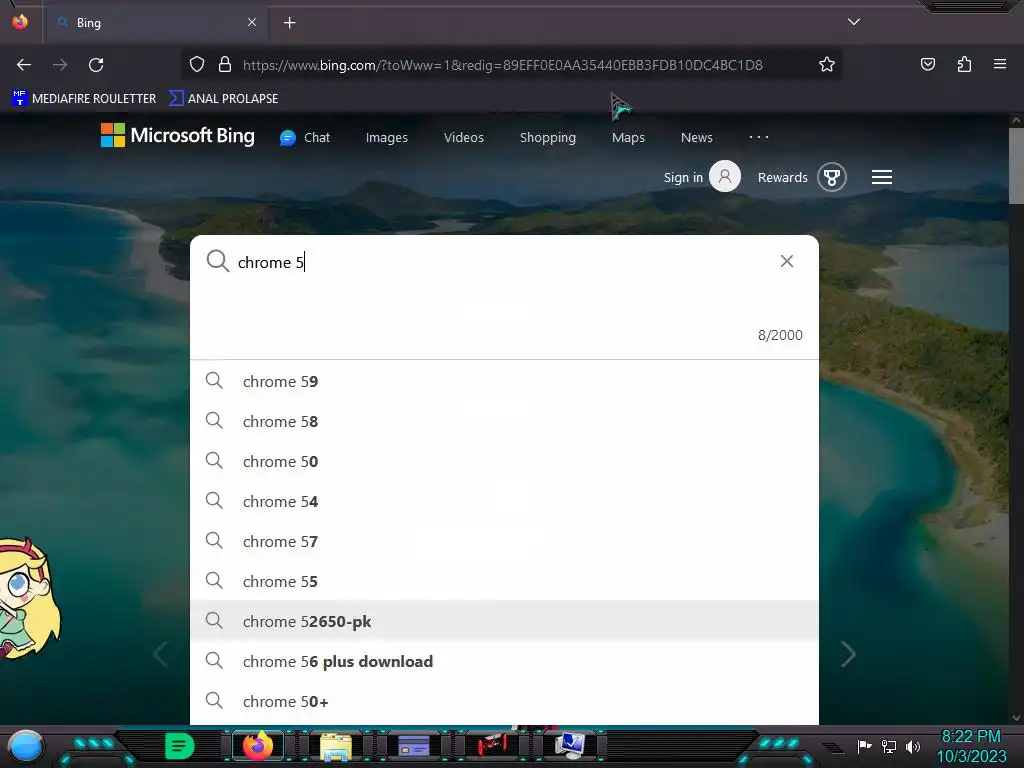Select suggestion chrome 55
1024x768 pixels.
504,581
